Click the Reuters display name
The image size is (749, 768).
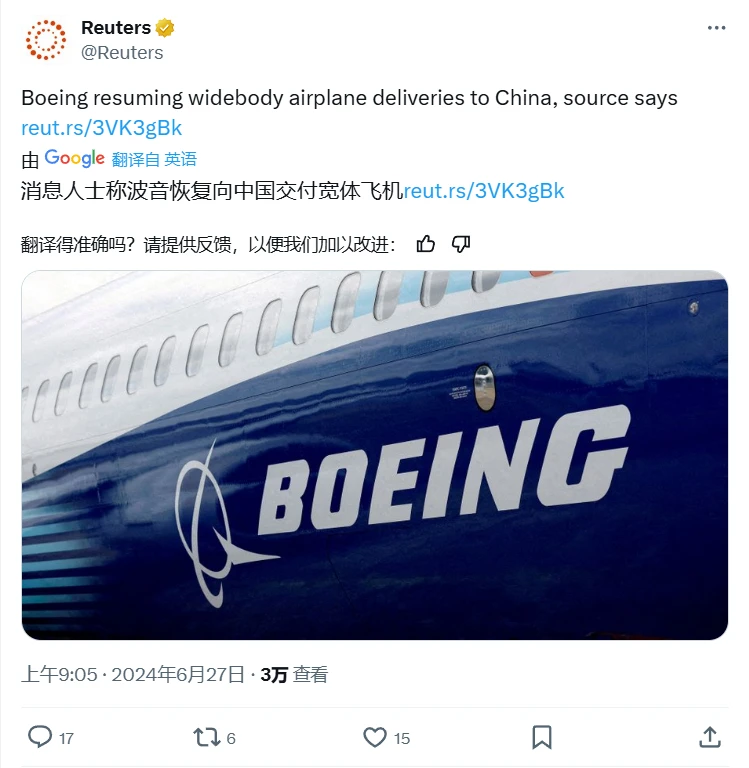tap(116, 28)
